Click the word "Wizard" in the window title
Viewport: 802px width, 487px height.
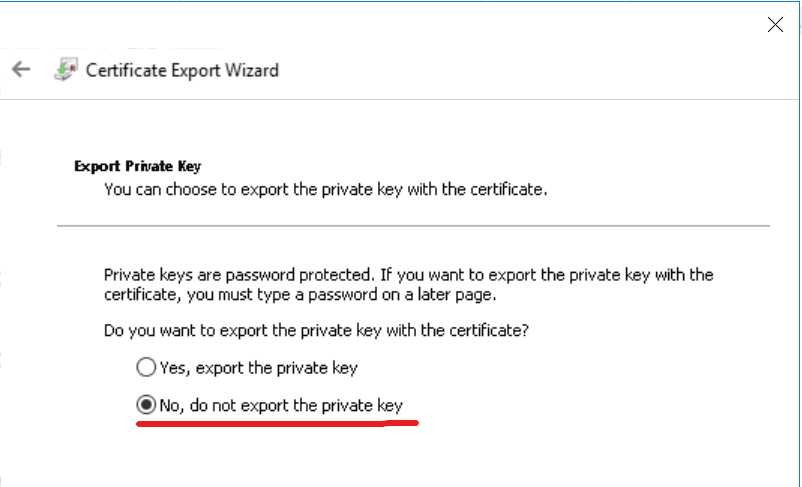click(x=251, y=70)
